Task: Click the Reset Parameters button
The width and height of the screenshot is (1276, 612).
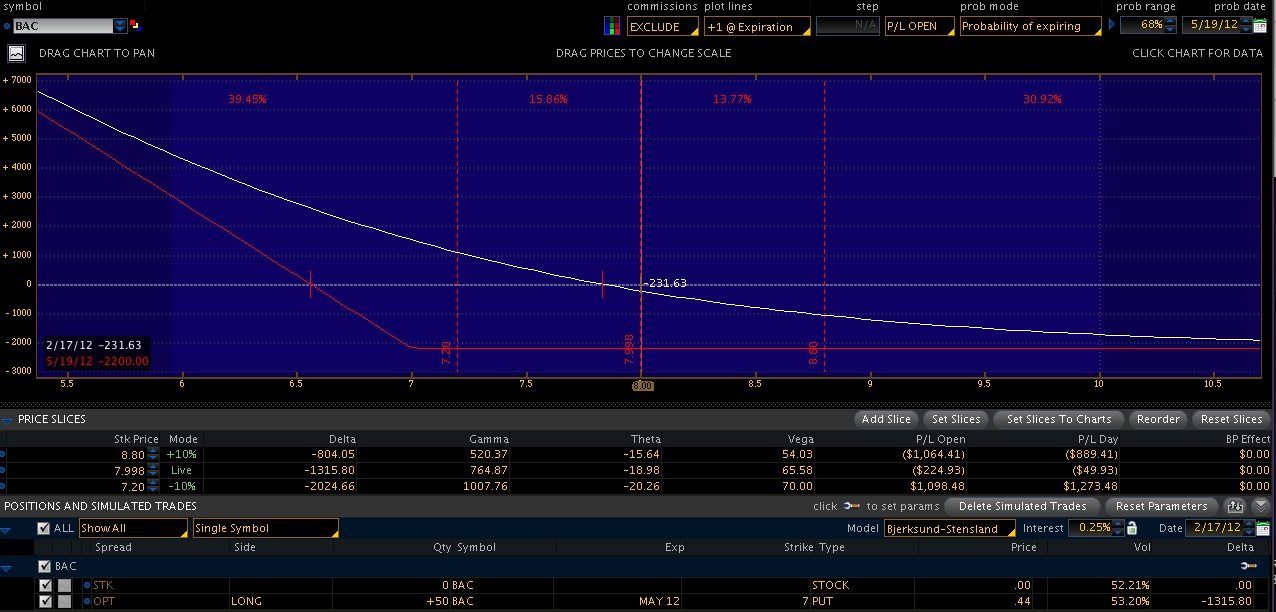Action: tap(1161, 506)
